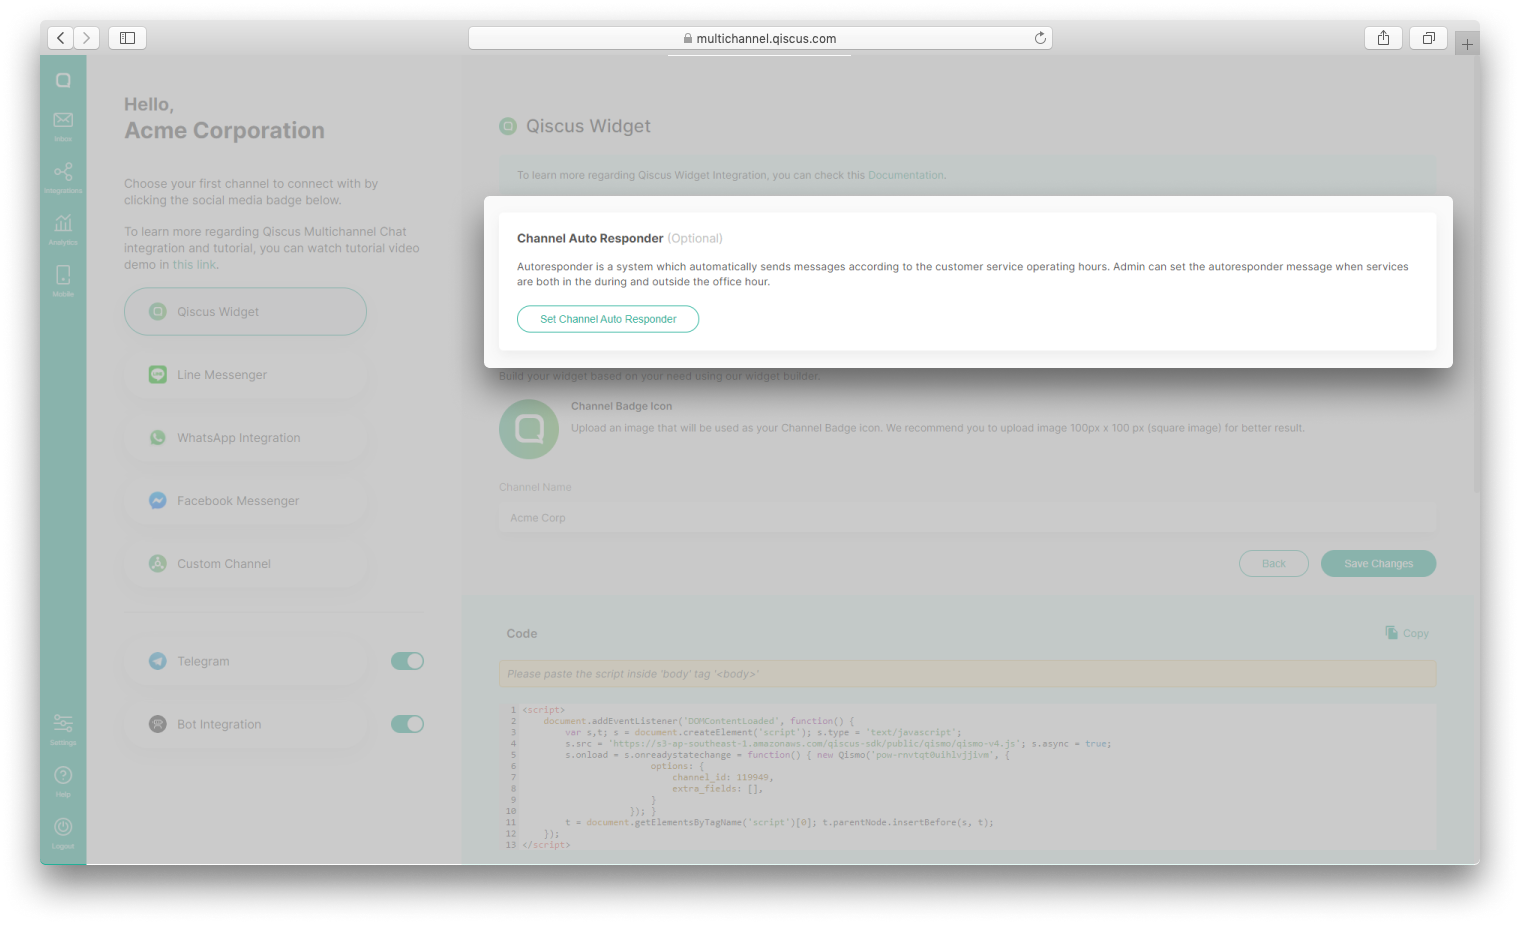Click the Facebook Messenger channel icon
Viewport: 1520px width, 925px height.
point(158,500)
